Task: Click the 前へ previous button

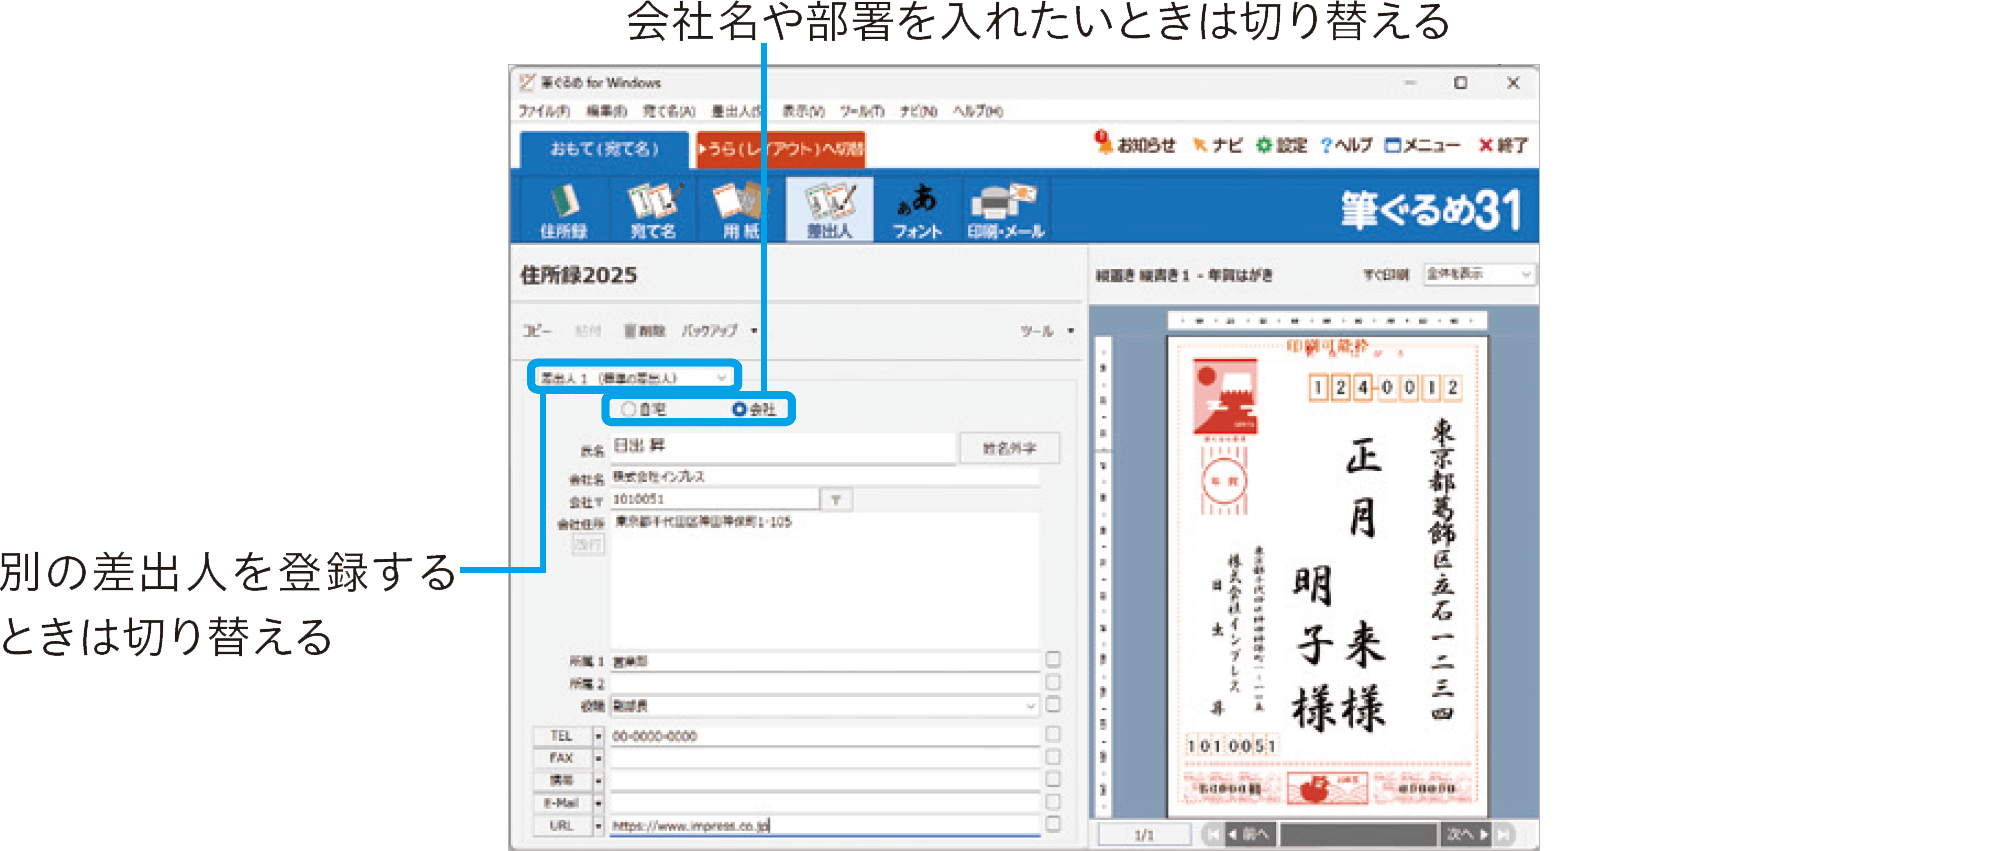Action: [x=1249, y=834]
